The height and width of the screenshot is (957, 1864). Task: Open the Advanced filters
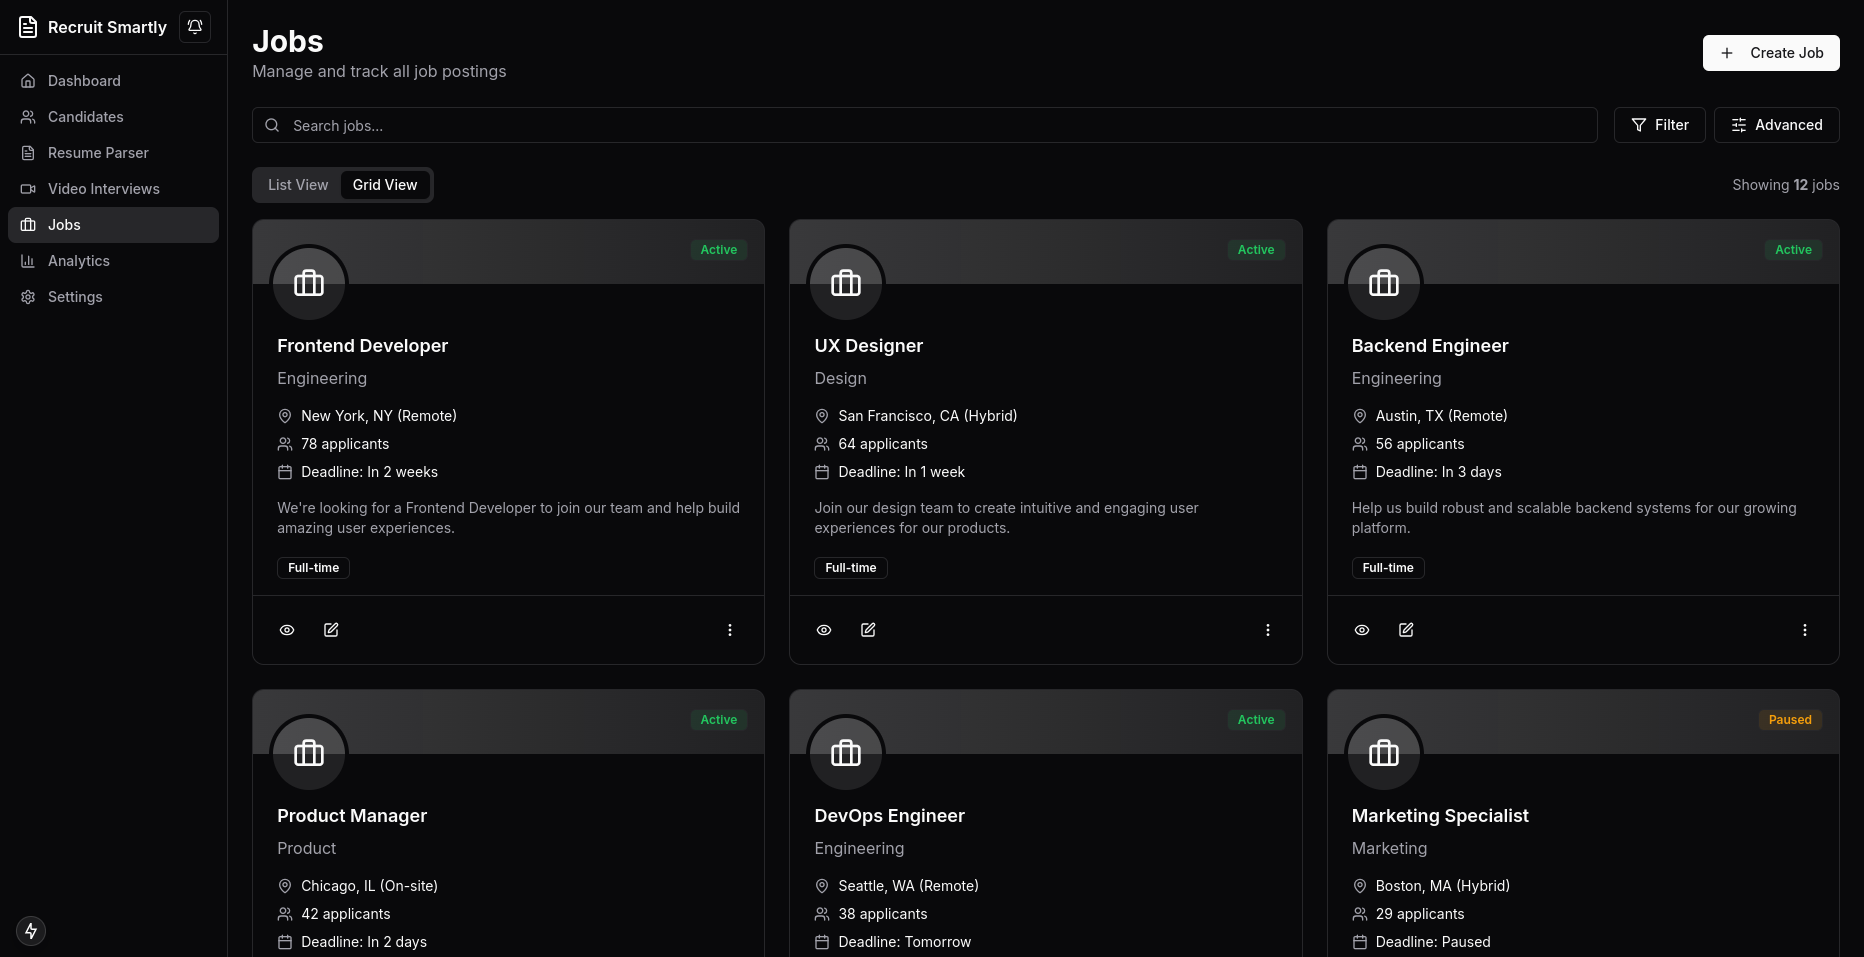[1777, 125]
